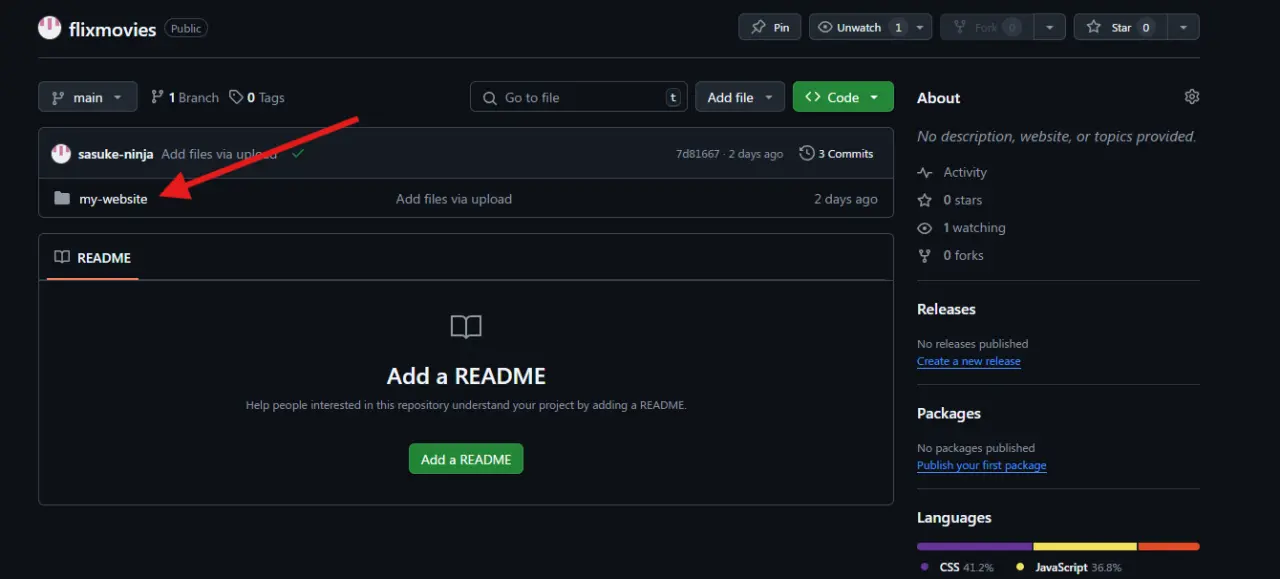This screenshot has width=1280, height=579.
Task: Click the green Add a README button
Action: [466, 459]
